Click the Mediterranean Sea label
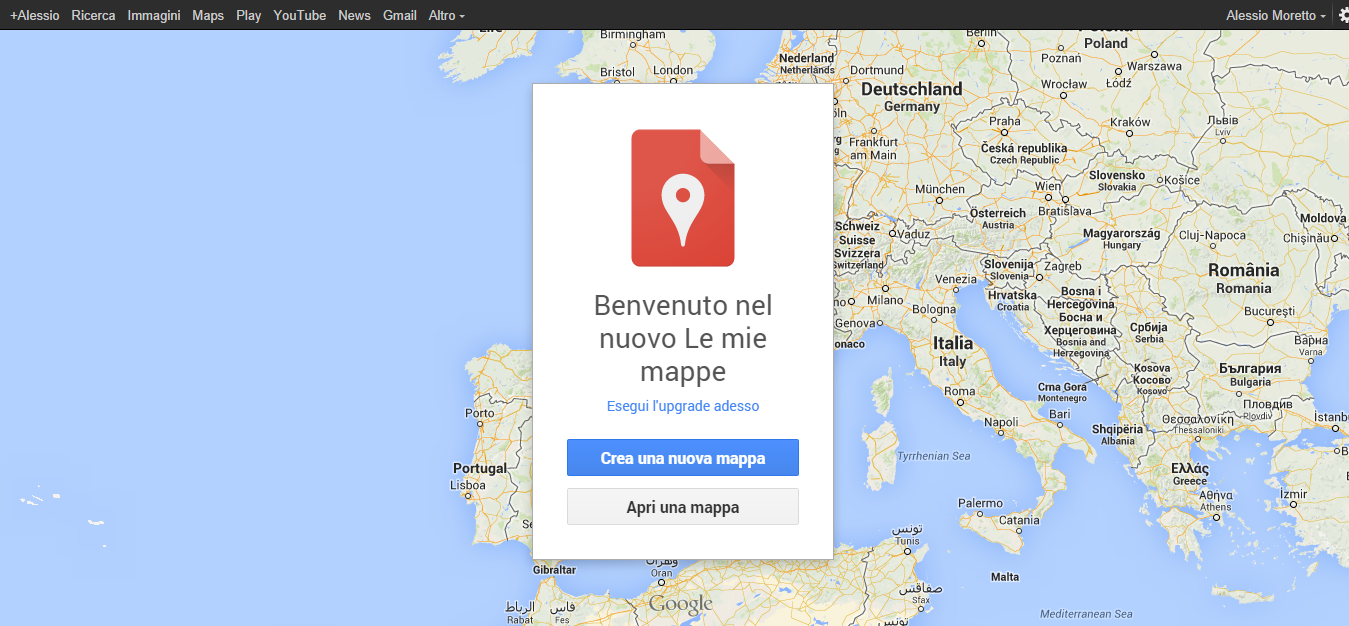 pyautogui.click(x=1086, y=613)
